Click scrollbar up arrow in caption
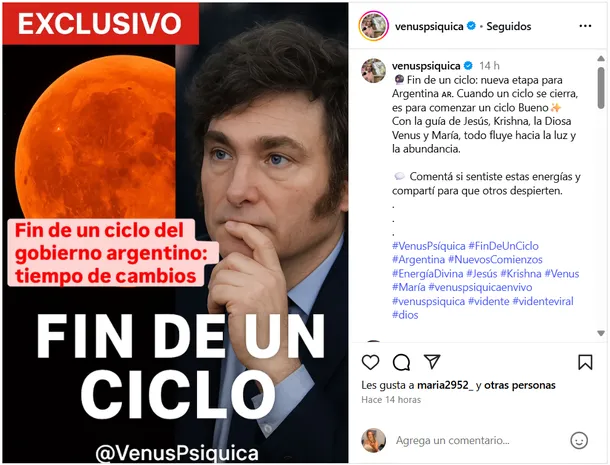Image resolution: width=610 pixels, height=465 pixels. click(x=601, y=58)
